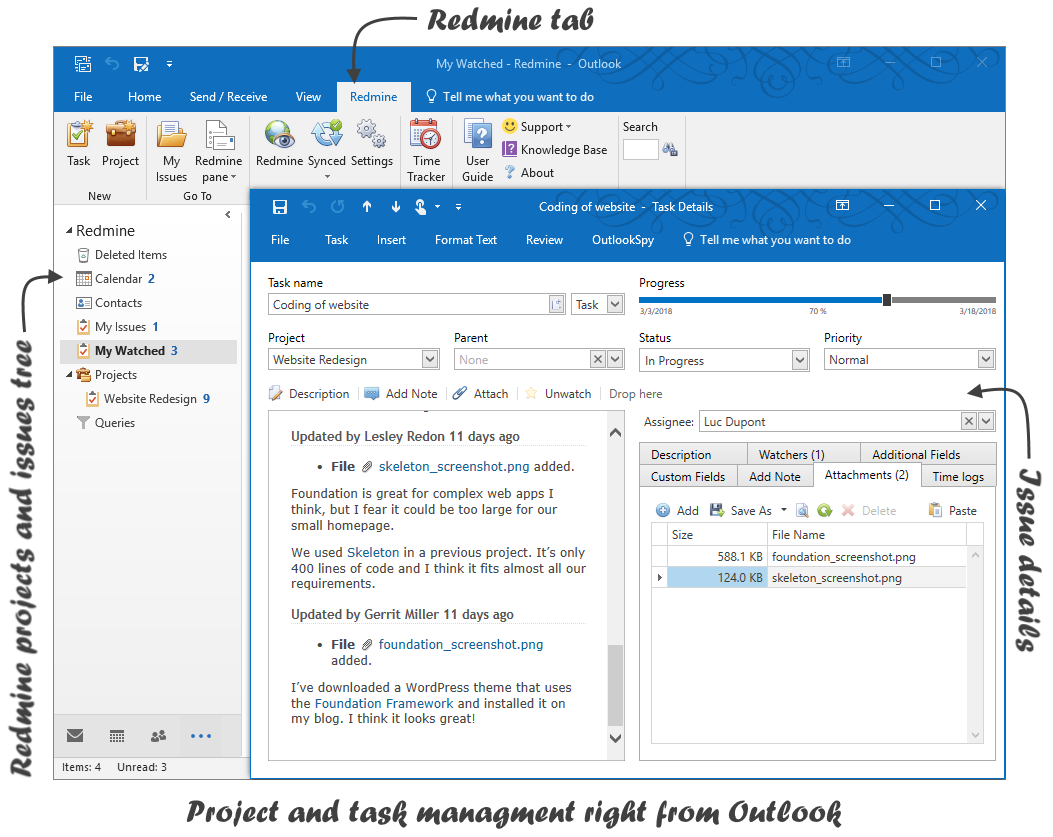1053x837 pixels.
Task: Click the search binoculars icon
Action: (x=670, y=149)
